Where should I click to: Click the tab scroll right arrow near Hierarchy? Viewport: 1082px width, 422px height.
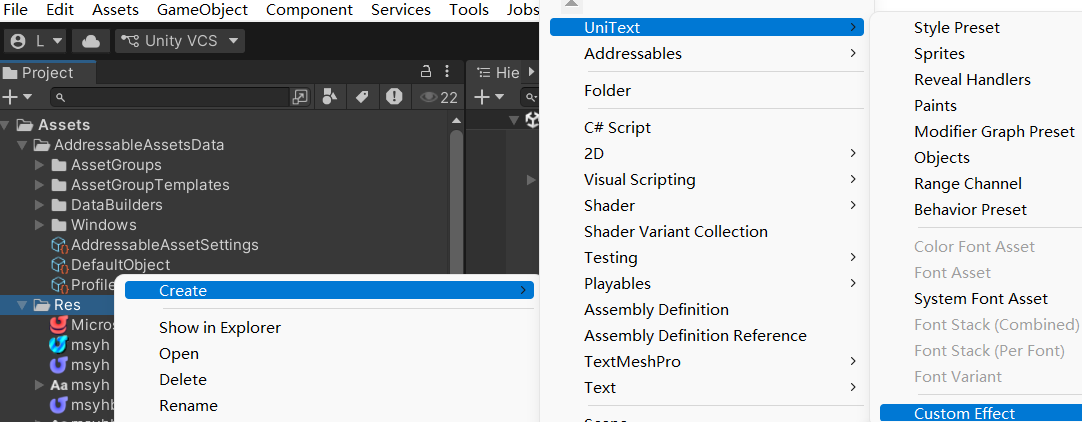coord(531,72)
